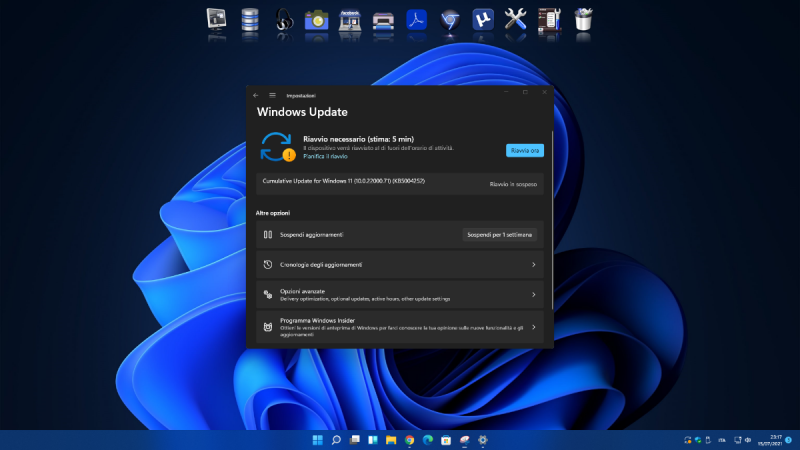The image size is (800, 450).
Task: Open the Settings hamburger navigation menu
Action: 272,95
